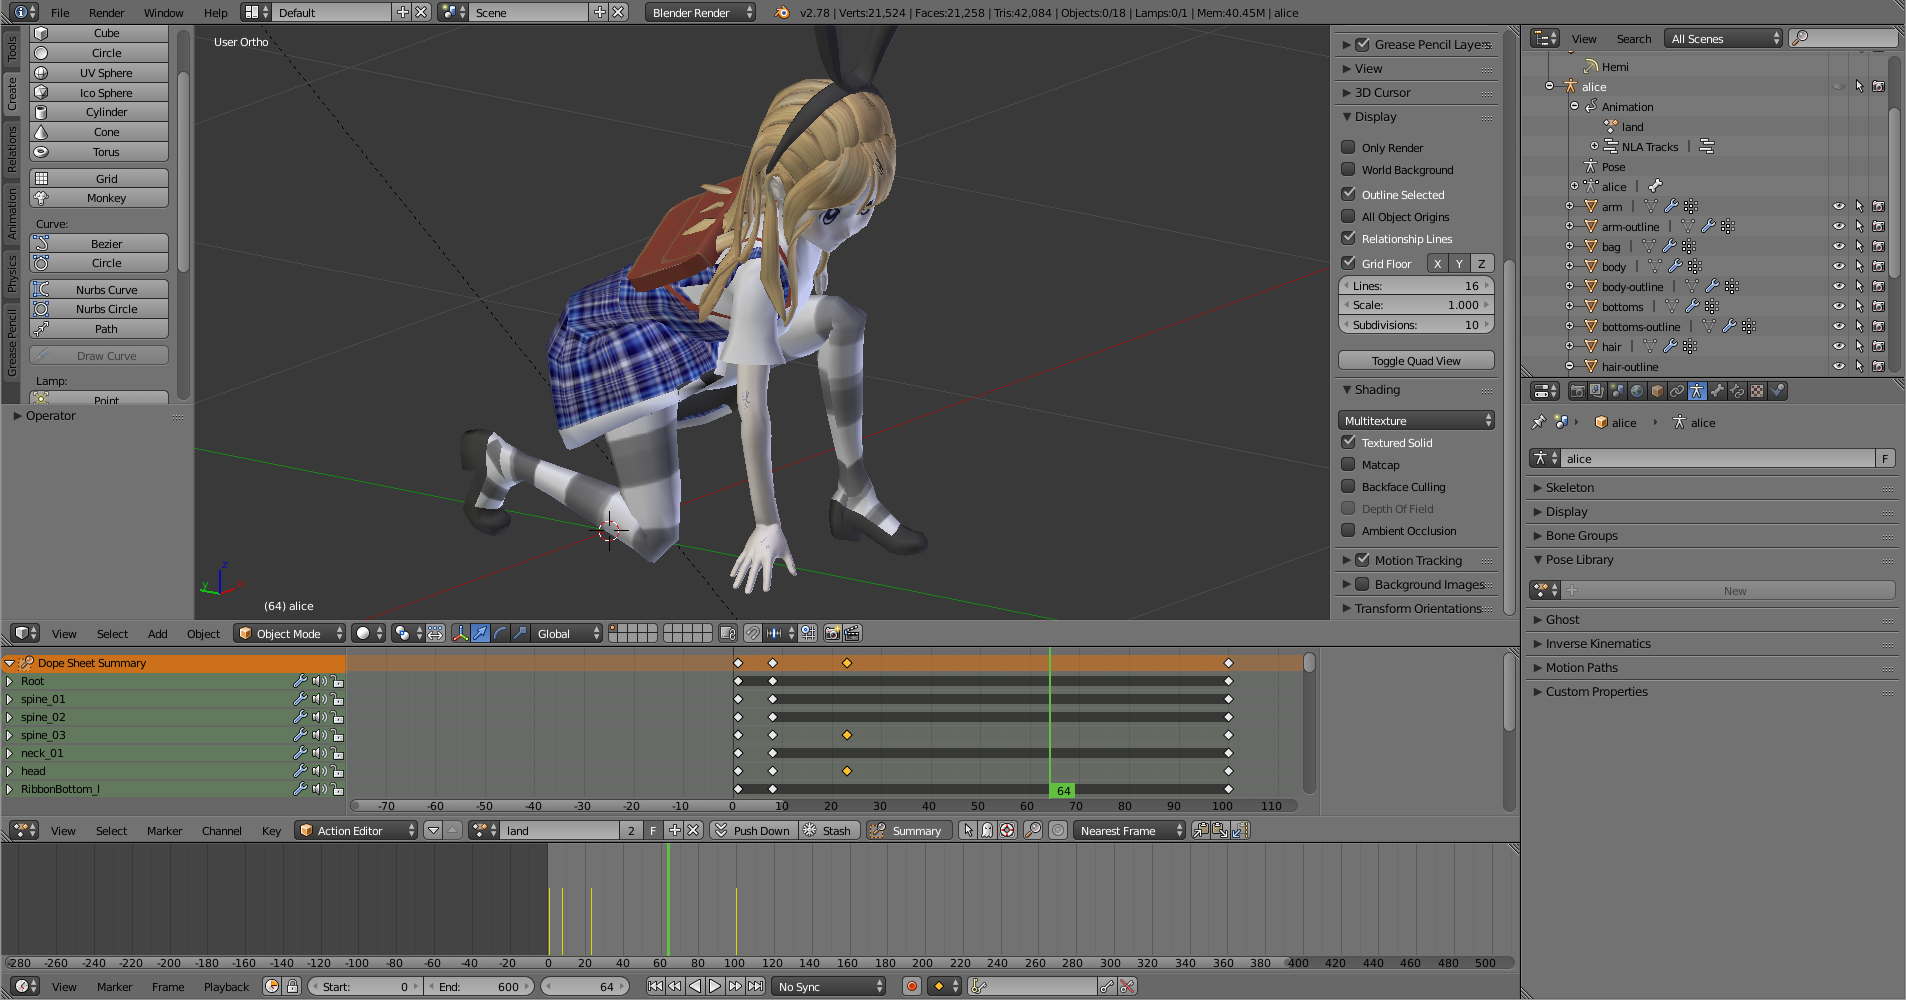Open the Nearest Frame snapping dropdown
1906x1000 pixels.
[1129, 830]
